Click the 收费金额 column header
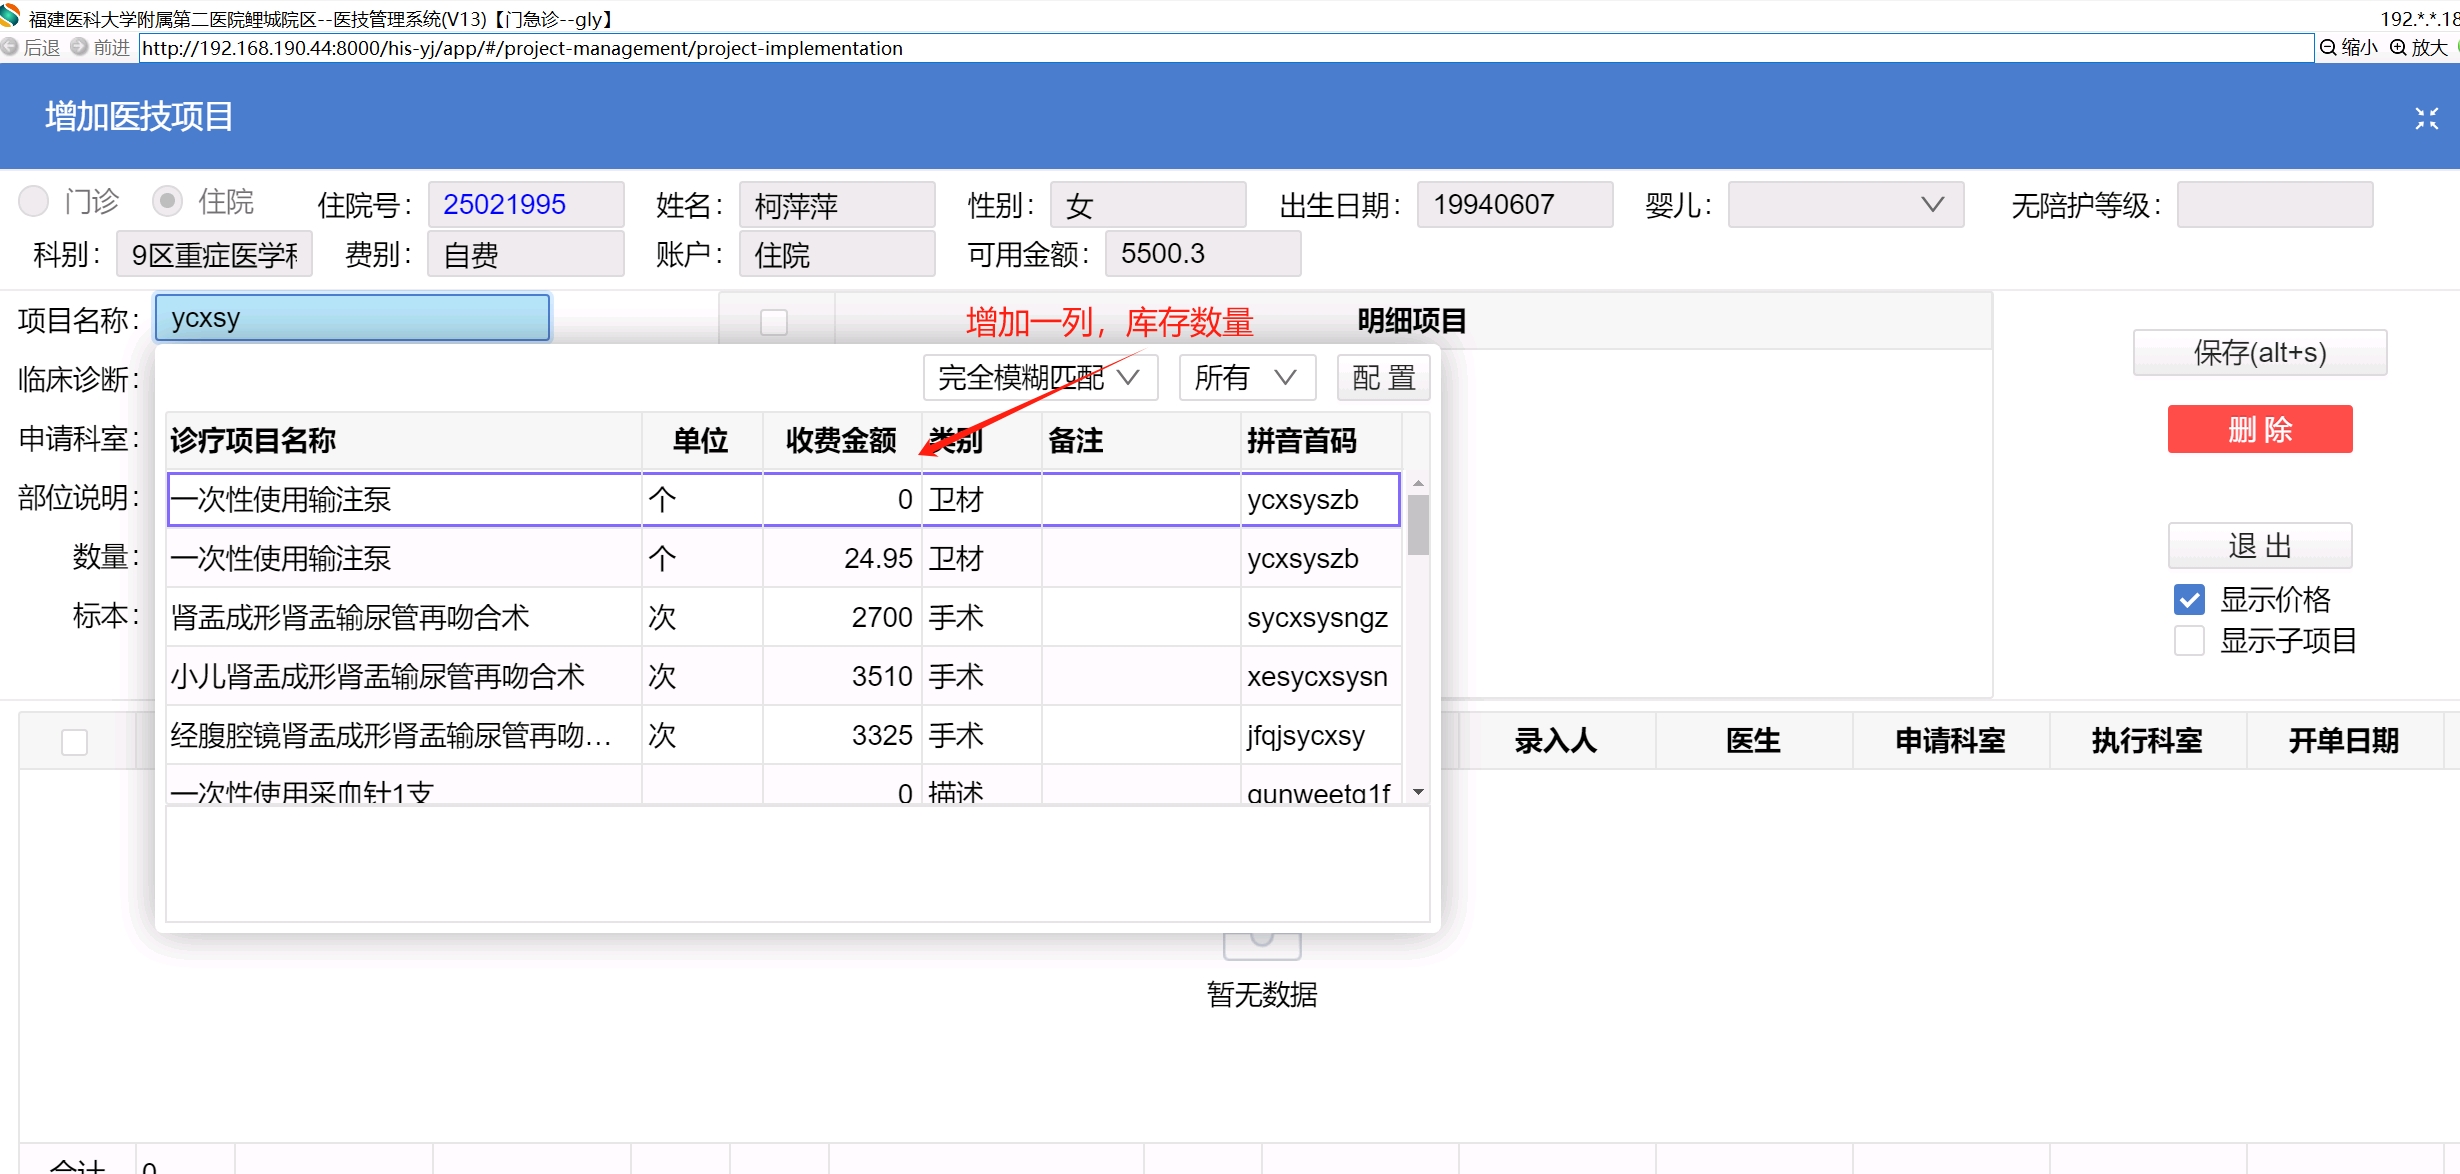 point(840,440)
